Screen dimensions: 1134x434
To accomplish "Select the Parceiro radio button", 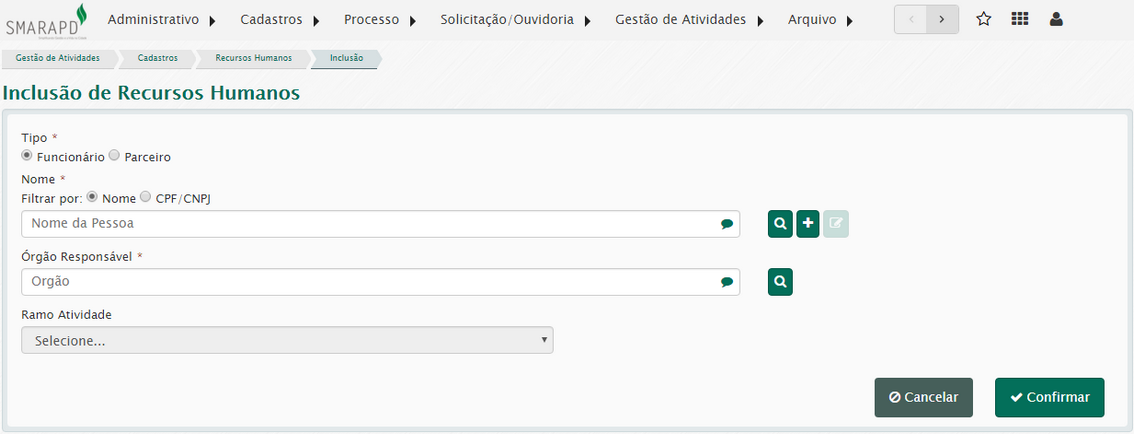I will [x=115, y=156].
